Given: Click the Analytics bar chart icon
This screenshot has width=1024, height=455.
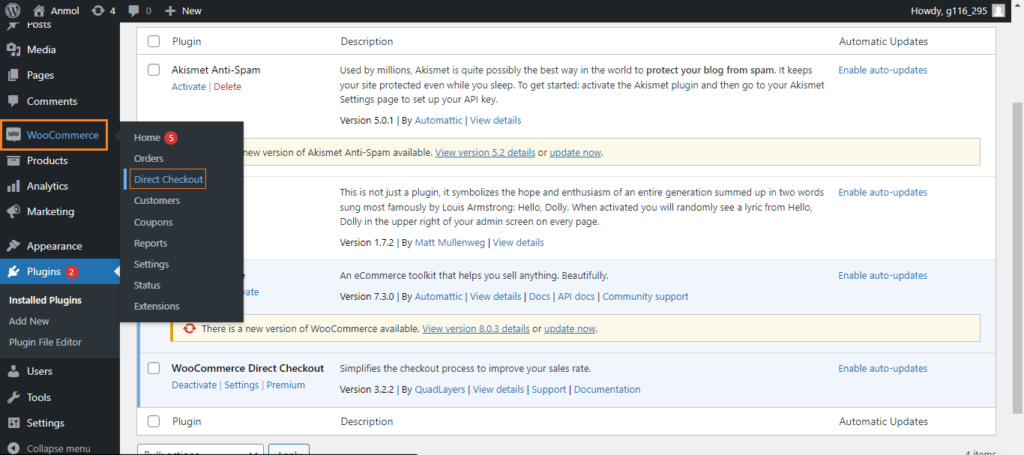Looking at the screenshot, I should click(x=13, y=186).
